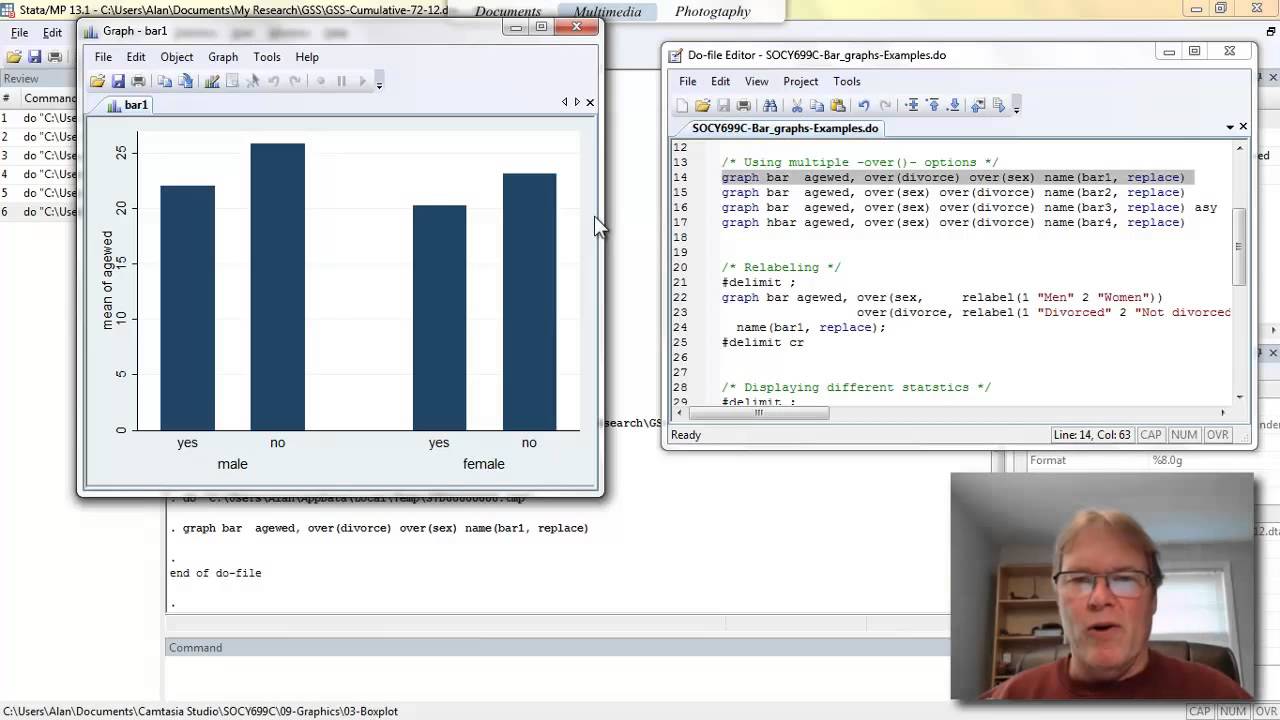Click Save icon in main Stata toolbar

coord(35,57)
